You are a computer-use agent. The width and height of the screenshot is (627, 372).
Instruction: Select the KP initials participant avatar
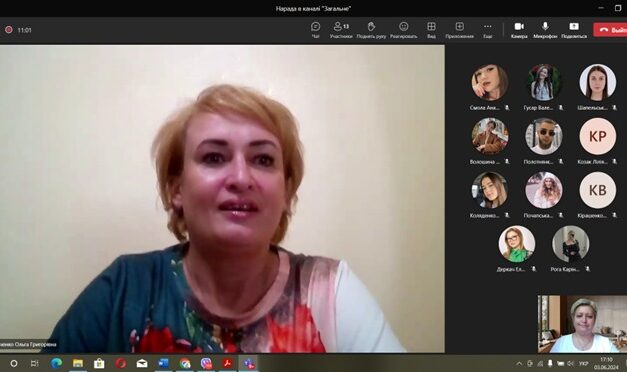597,136
